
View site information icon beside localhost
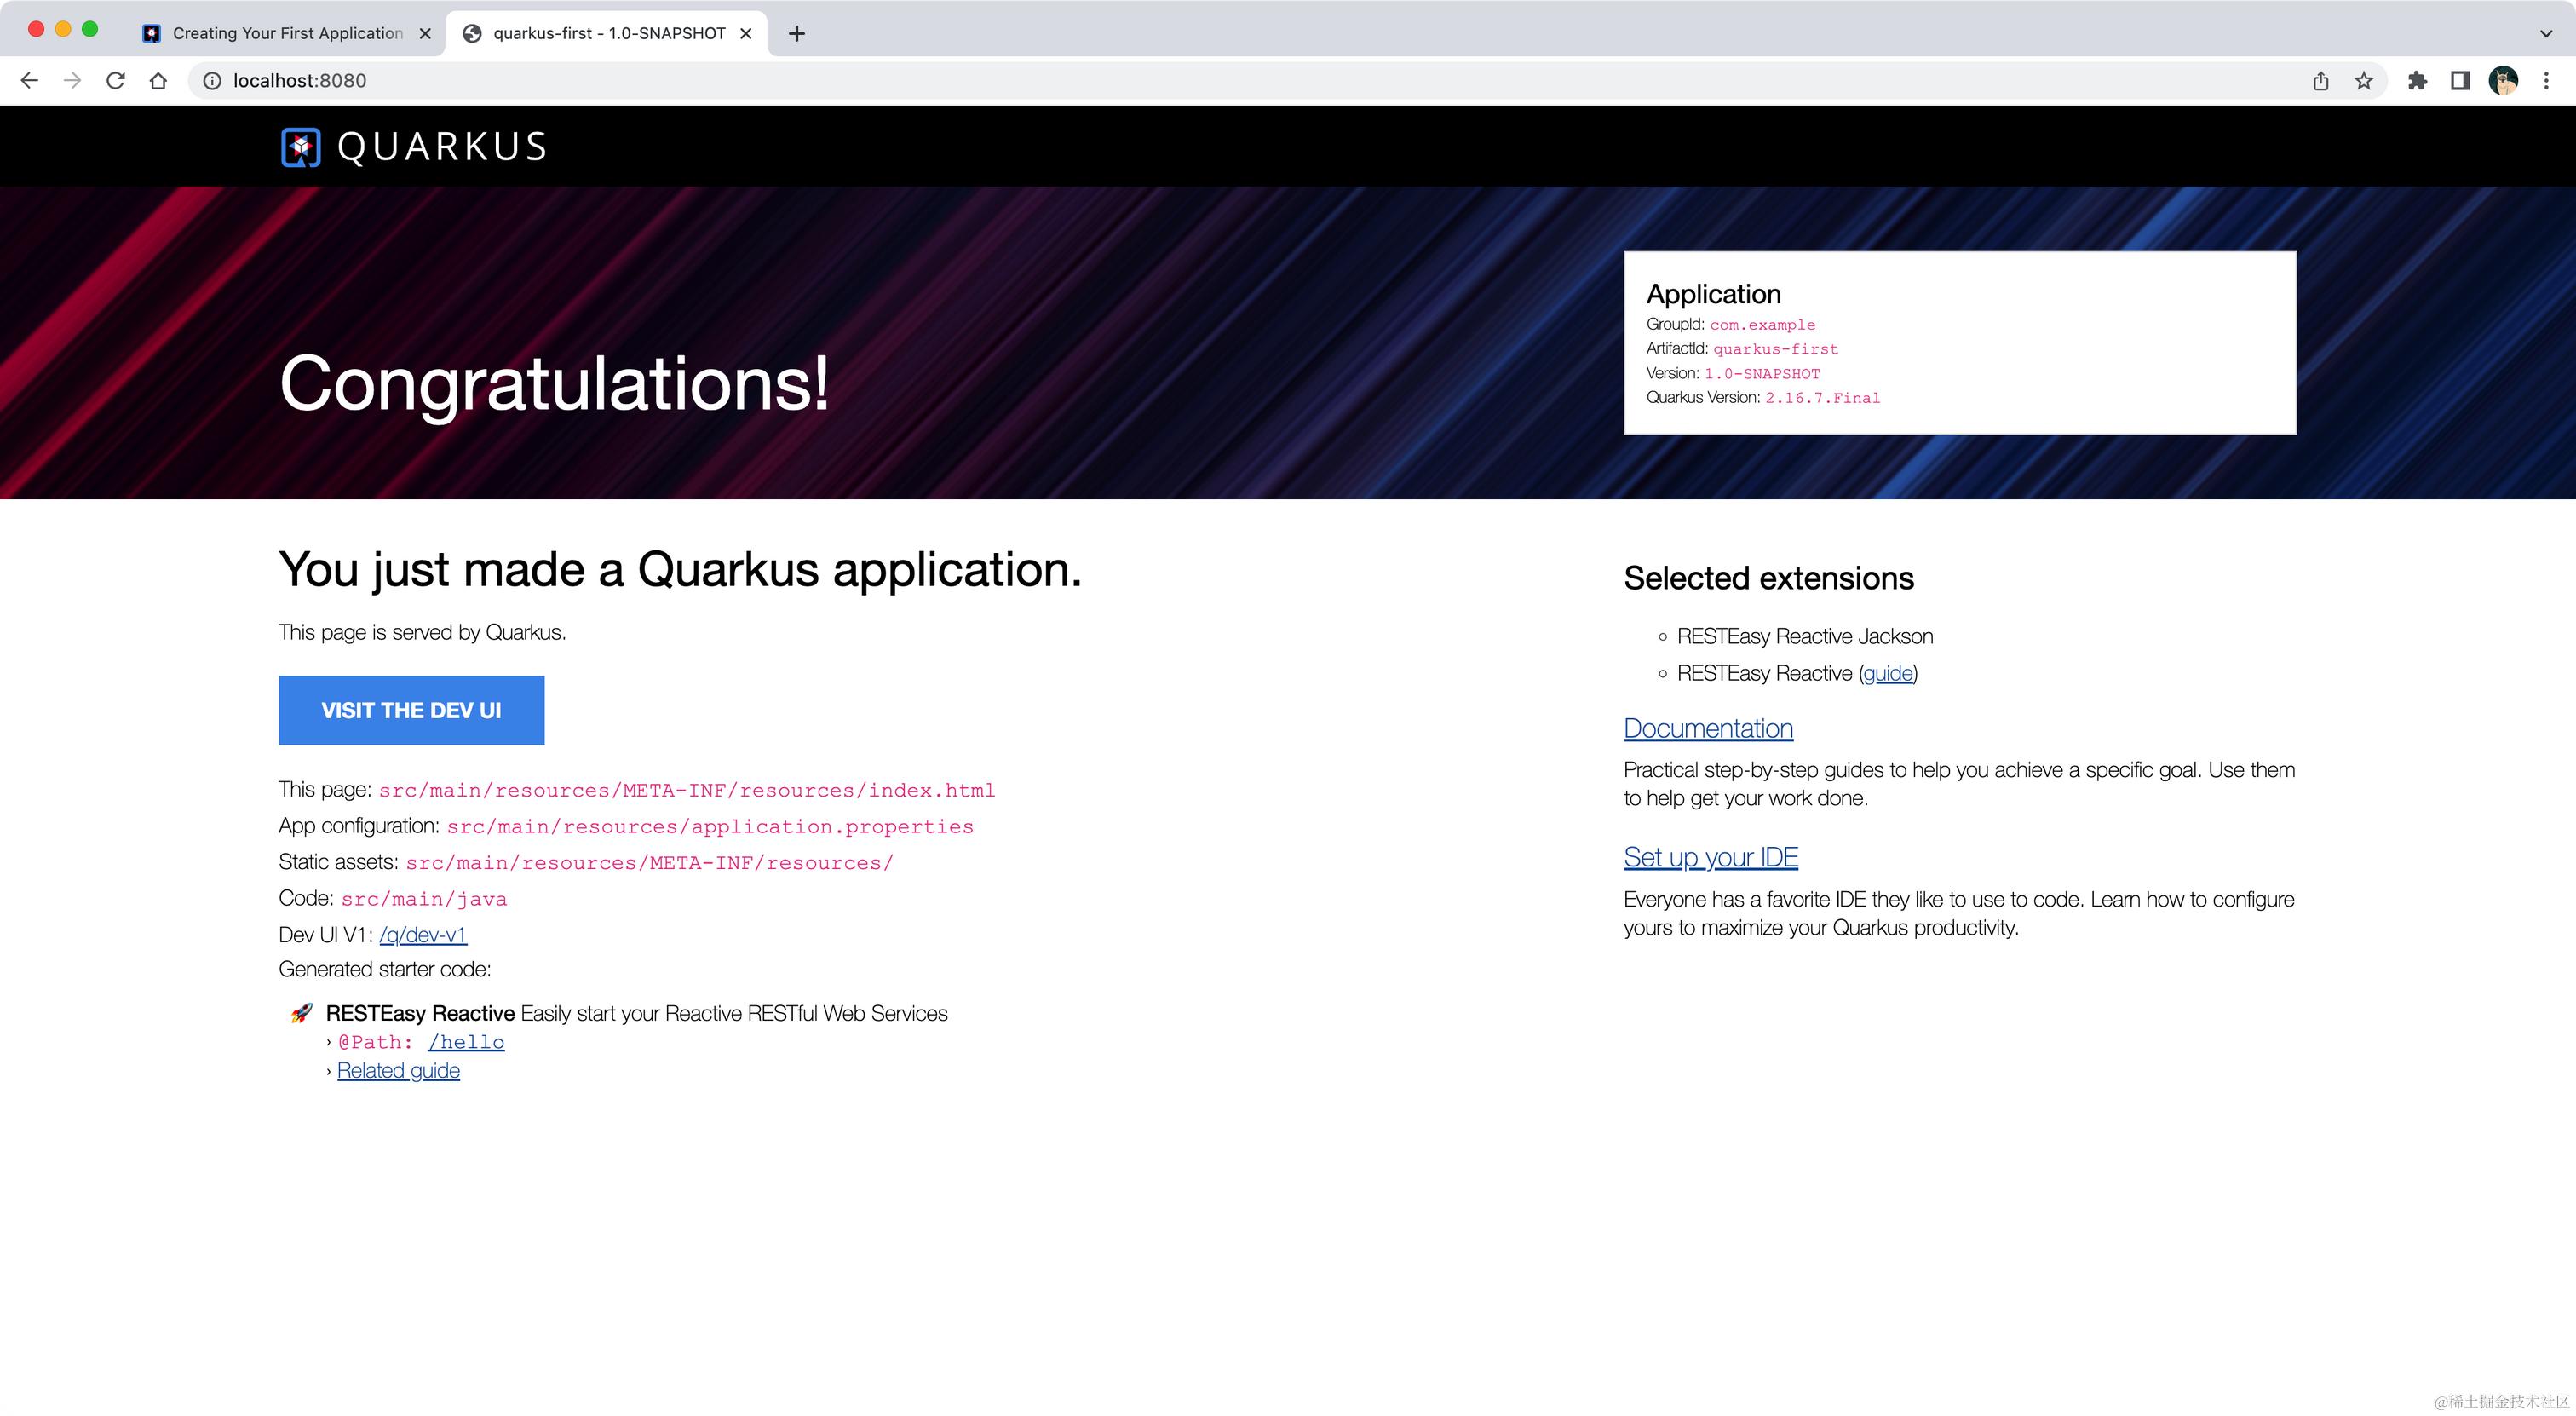212,81
